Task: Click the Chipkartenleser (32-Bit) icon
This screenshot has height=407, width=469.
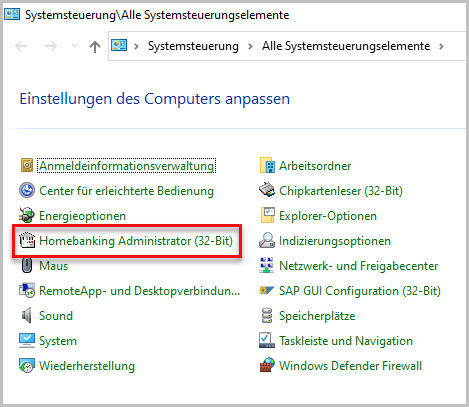Action: pyautogui.click(x=267, y=191)
